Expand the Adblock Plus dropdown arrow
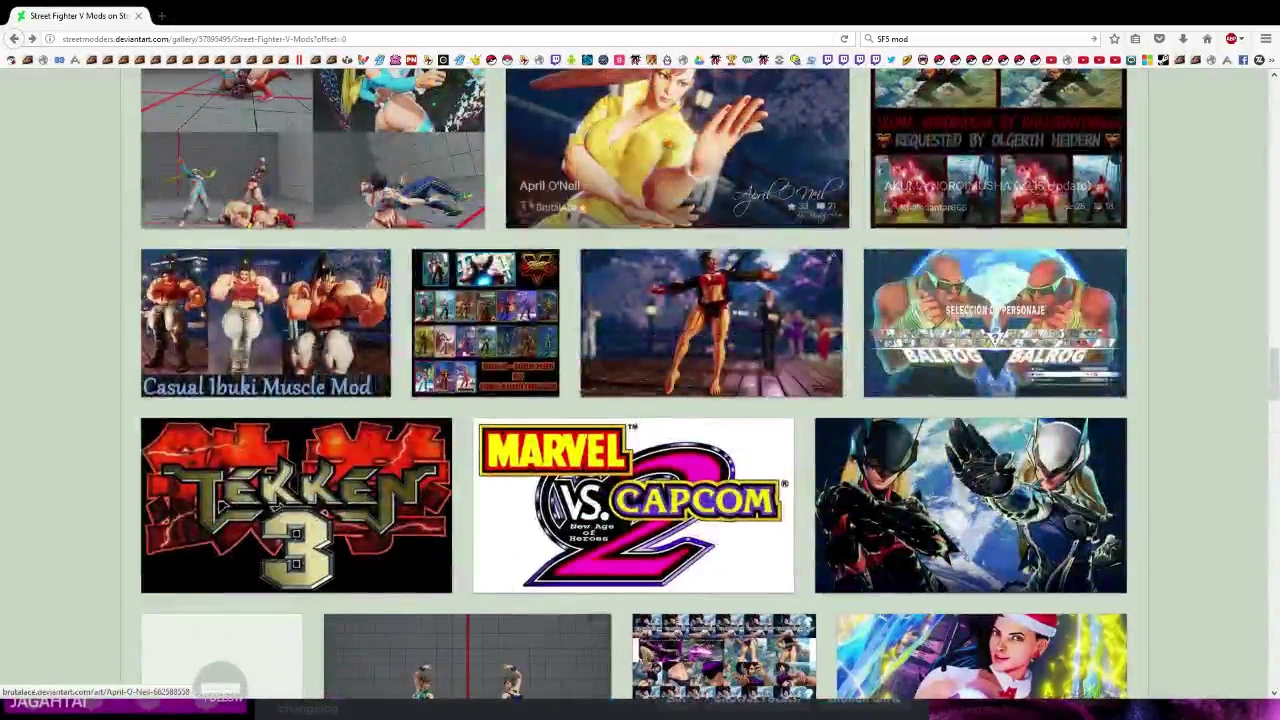 pyautogui.click(x=1241, y=39)
